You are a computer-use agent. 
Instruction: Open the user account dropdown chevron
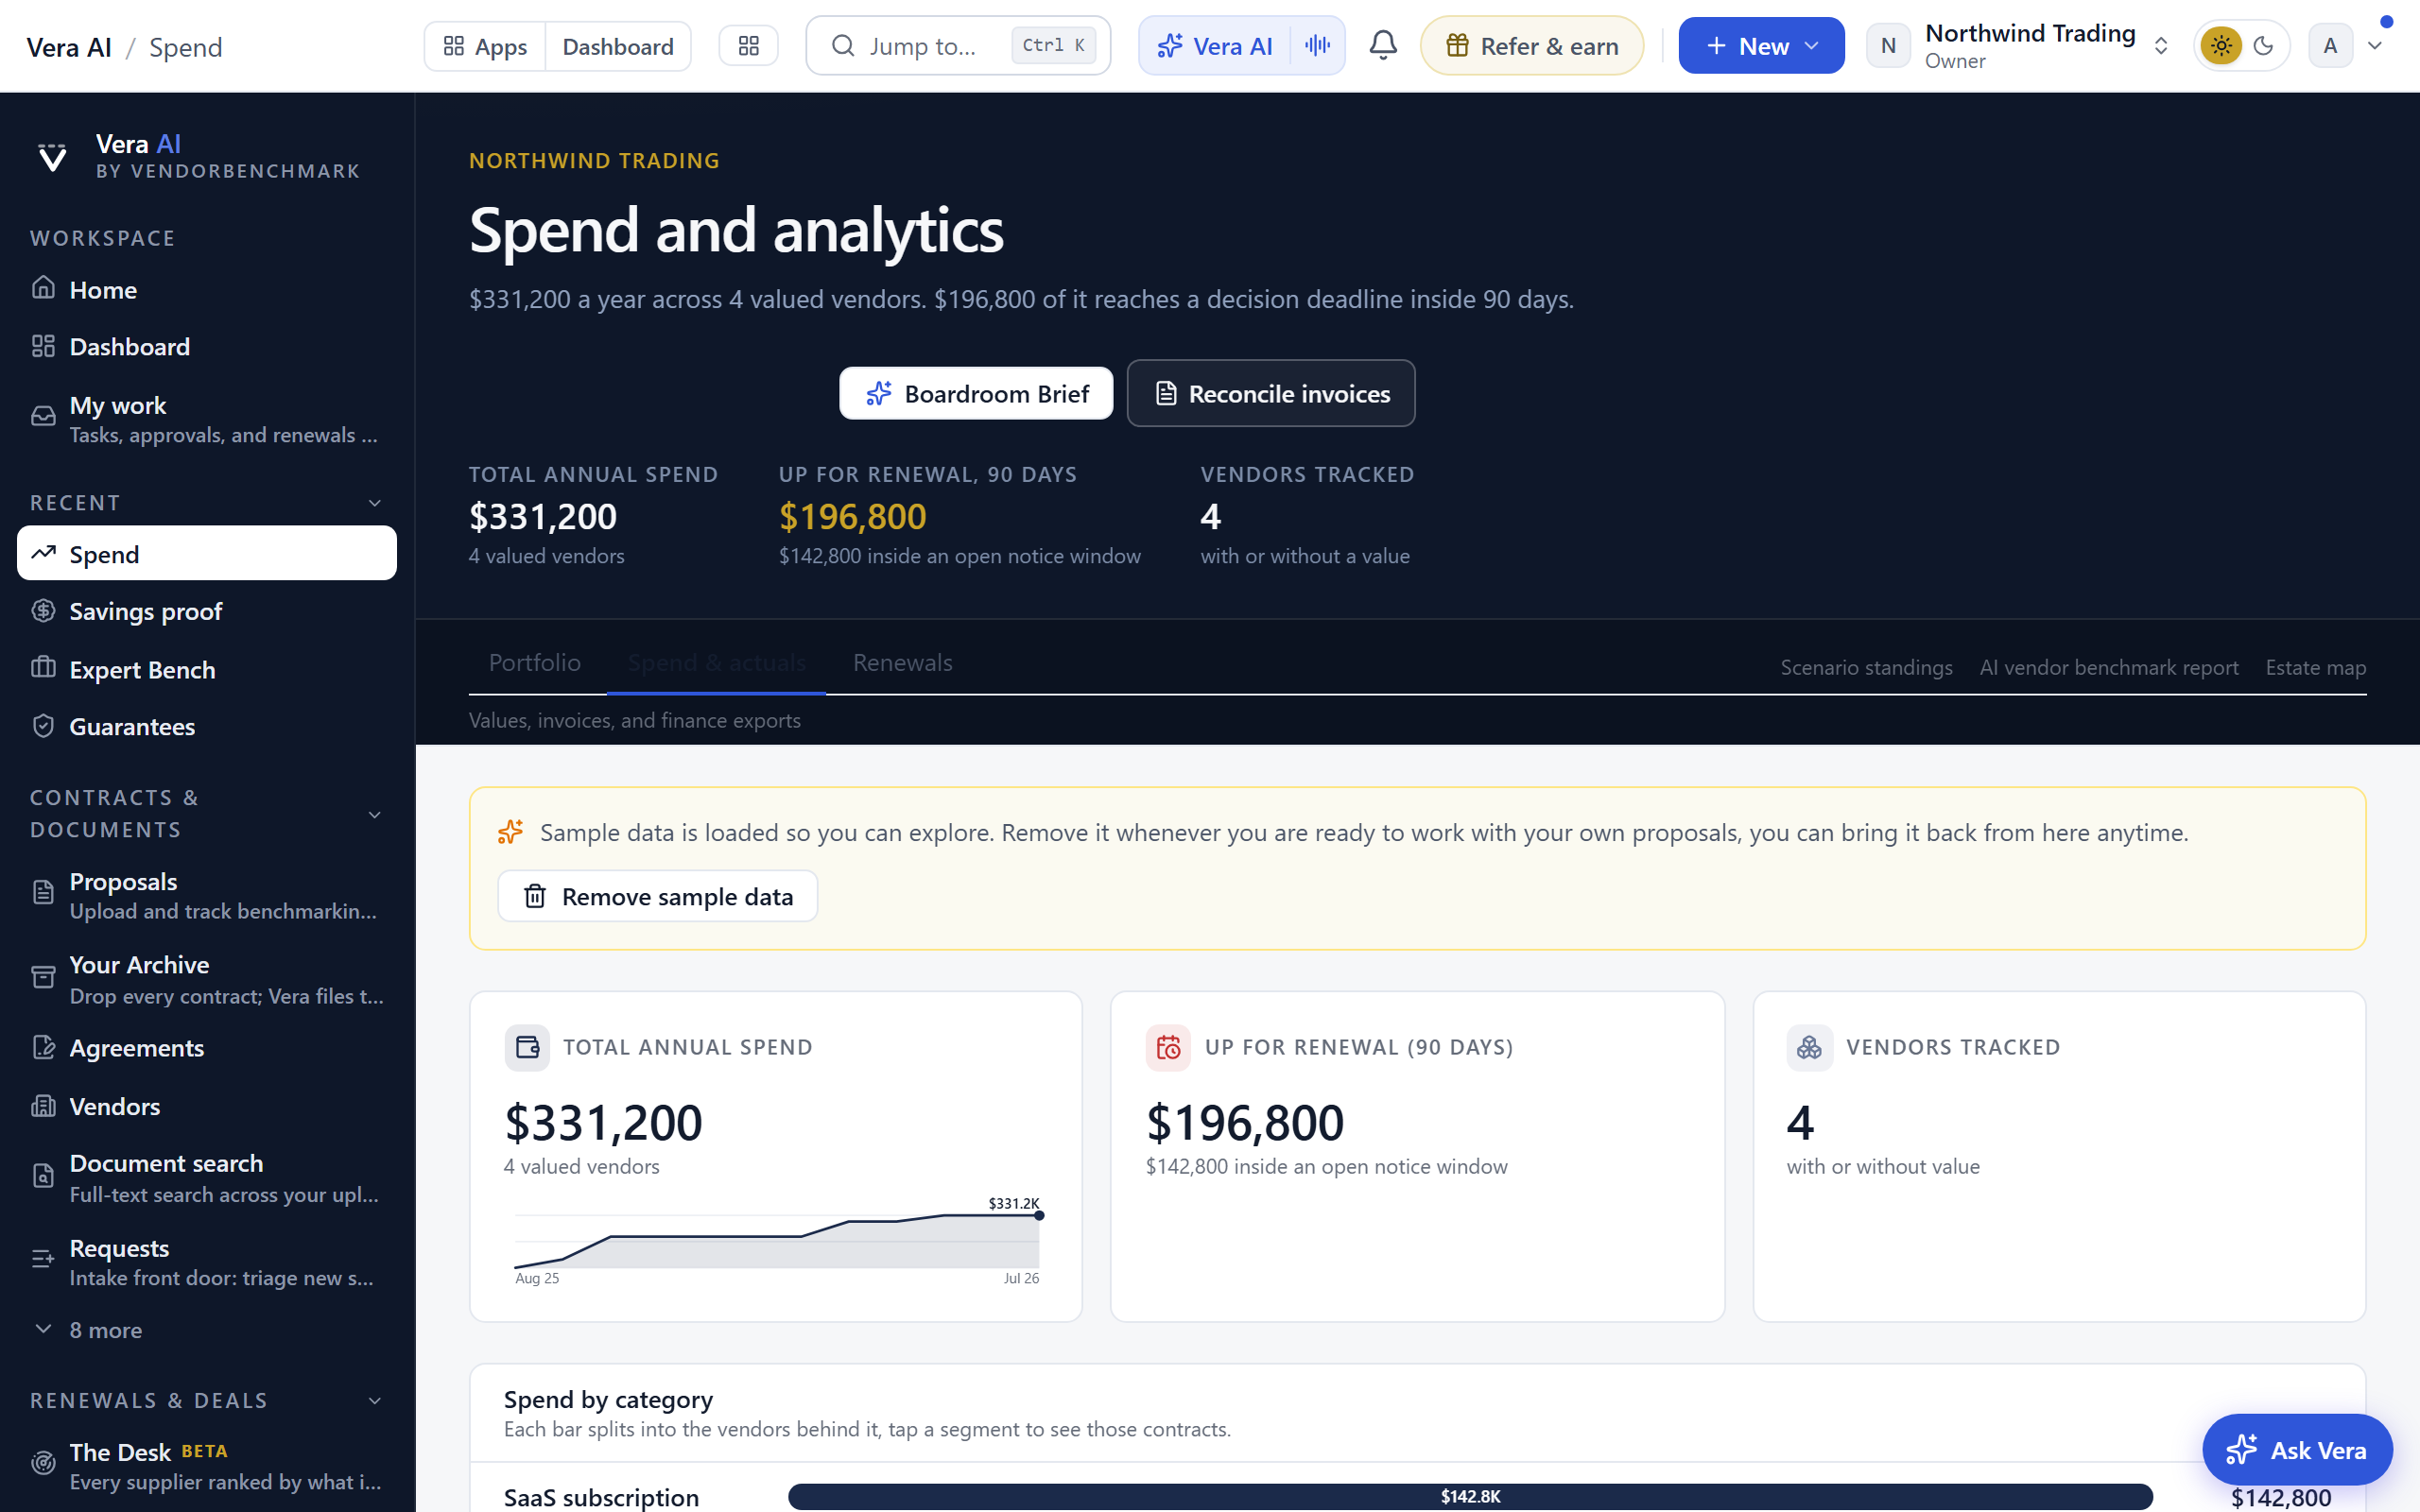point(2375,46)
